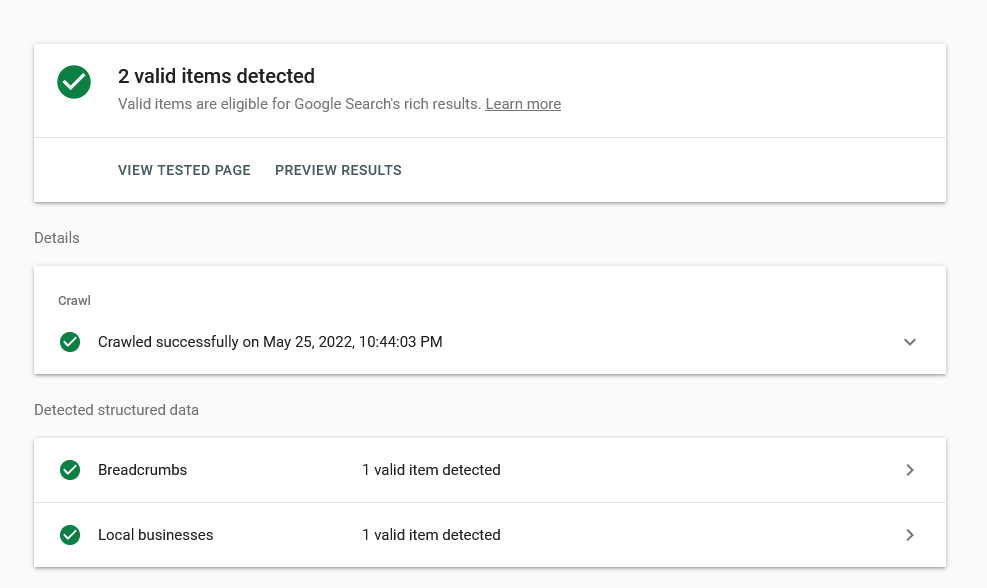987x588 pixels.
Task: Click the "2 valid items detected" heading
Action: 217,76
